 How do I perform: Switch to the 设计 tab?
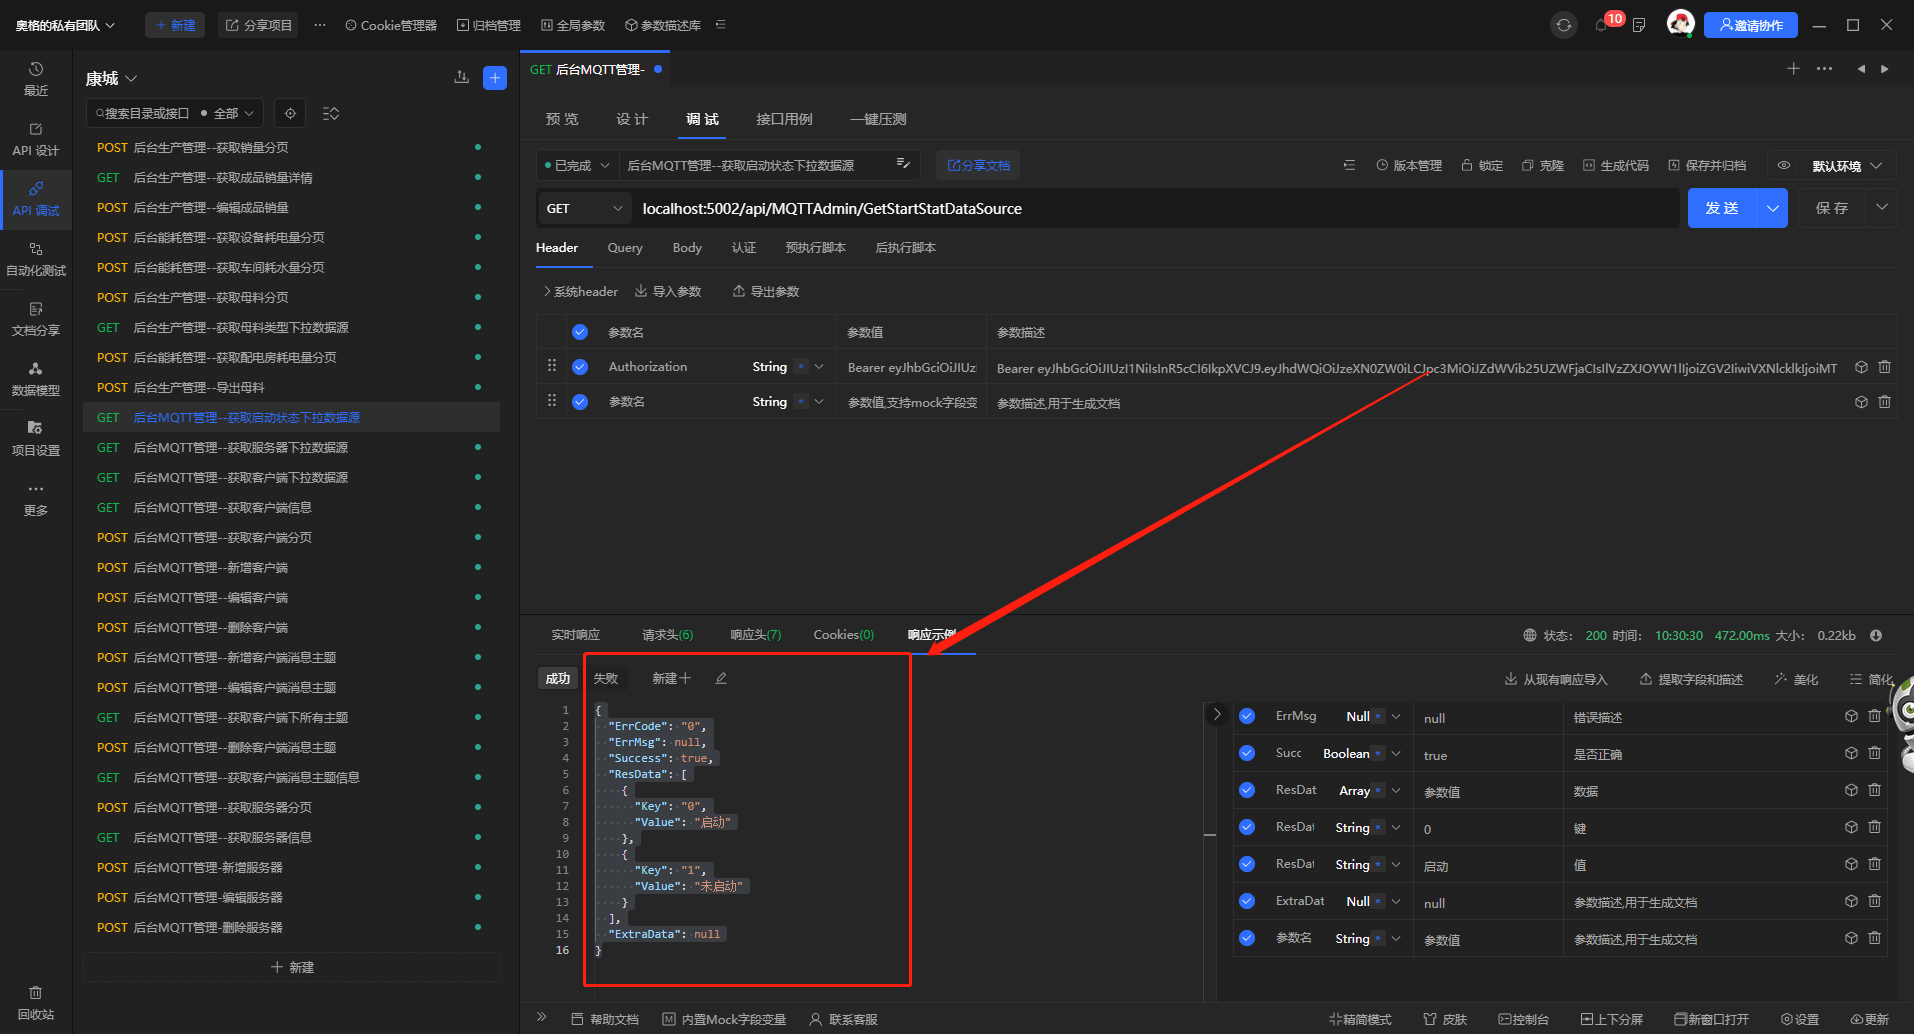[631, 119]
